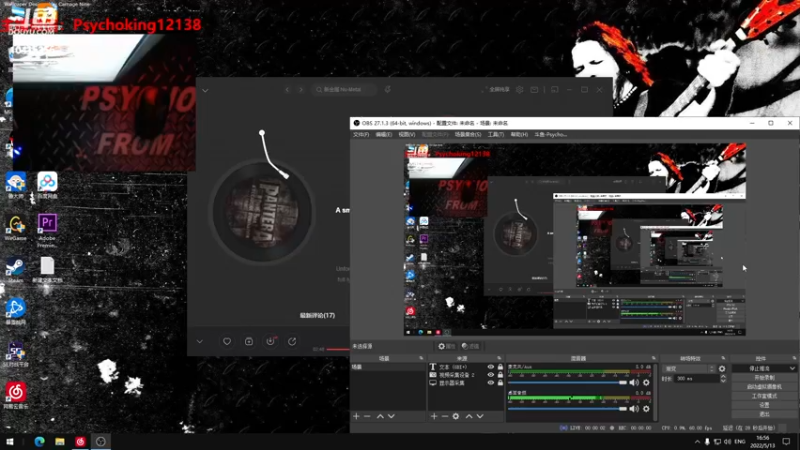Screen dimensions: 800x450
Task: Click voice search microphone in music player
Action: pos(388,89)
